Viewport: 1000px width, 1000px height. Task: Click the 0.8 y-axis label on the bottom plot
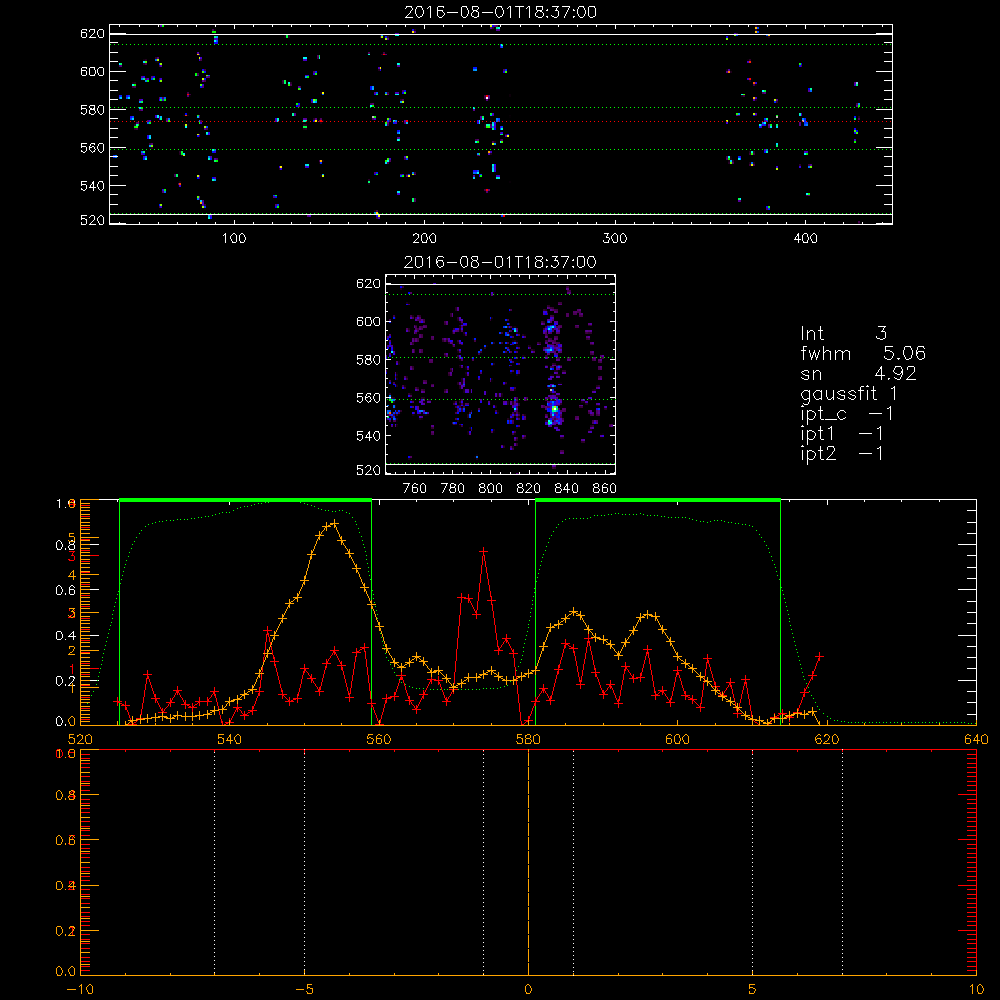tap(66, 795)
